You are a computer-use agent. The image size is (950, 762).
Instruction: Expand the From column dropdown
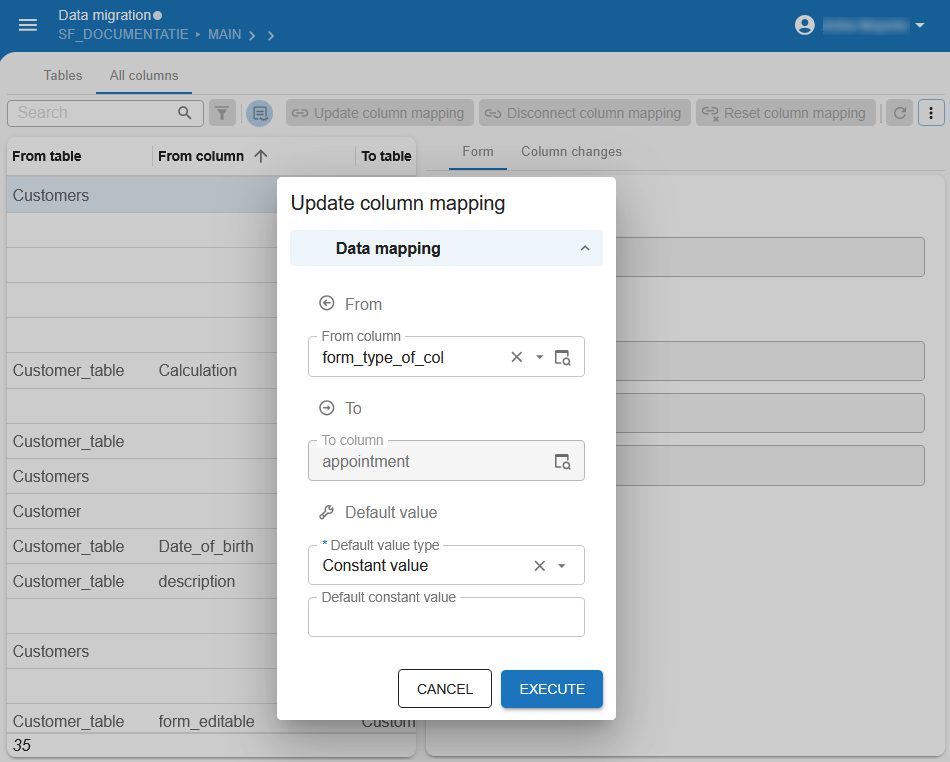pos(540,357)
